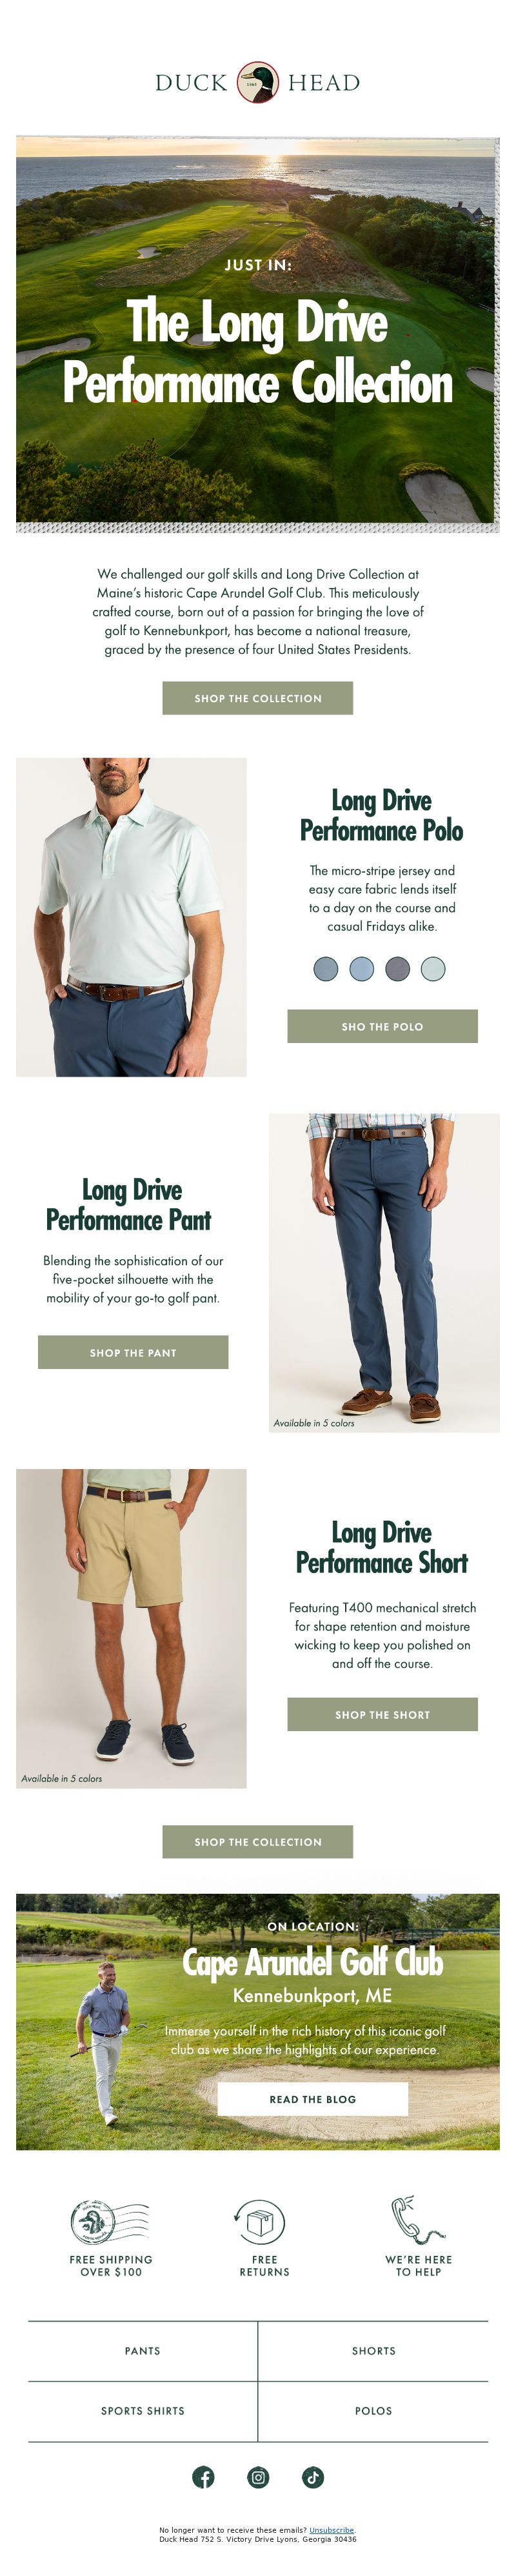Click the Sho the Polo button

(382, 1026)
